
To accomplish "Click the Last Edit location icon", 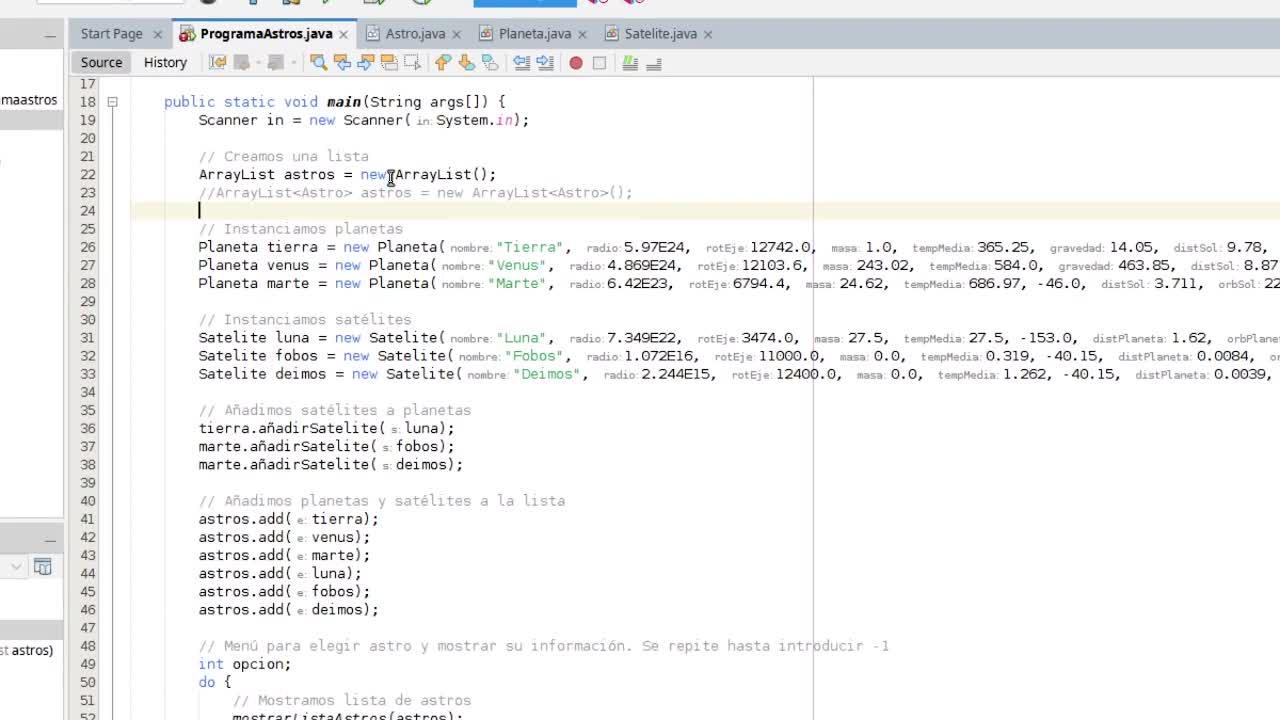I will point(217,63).
